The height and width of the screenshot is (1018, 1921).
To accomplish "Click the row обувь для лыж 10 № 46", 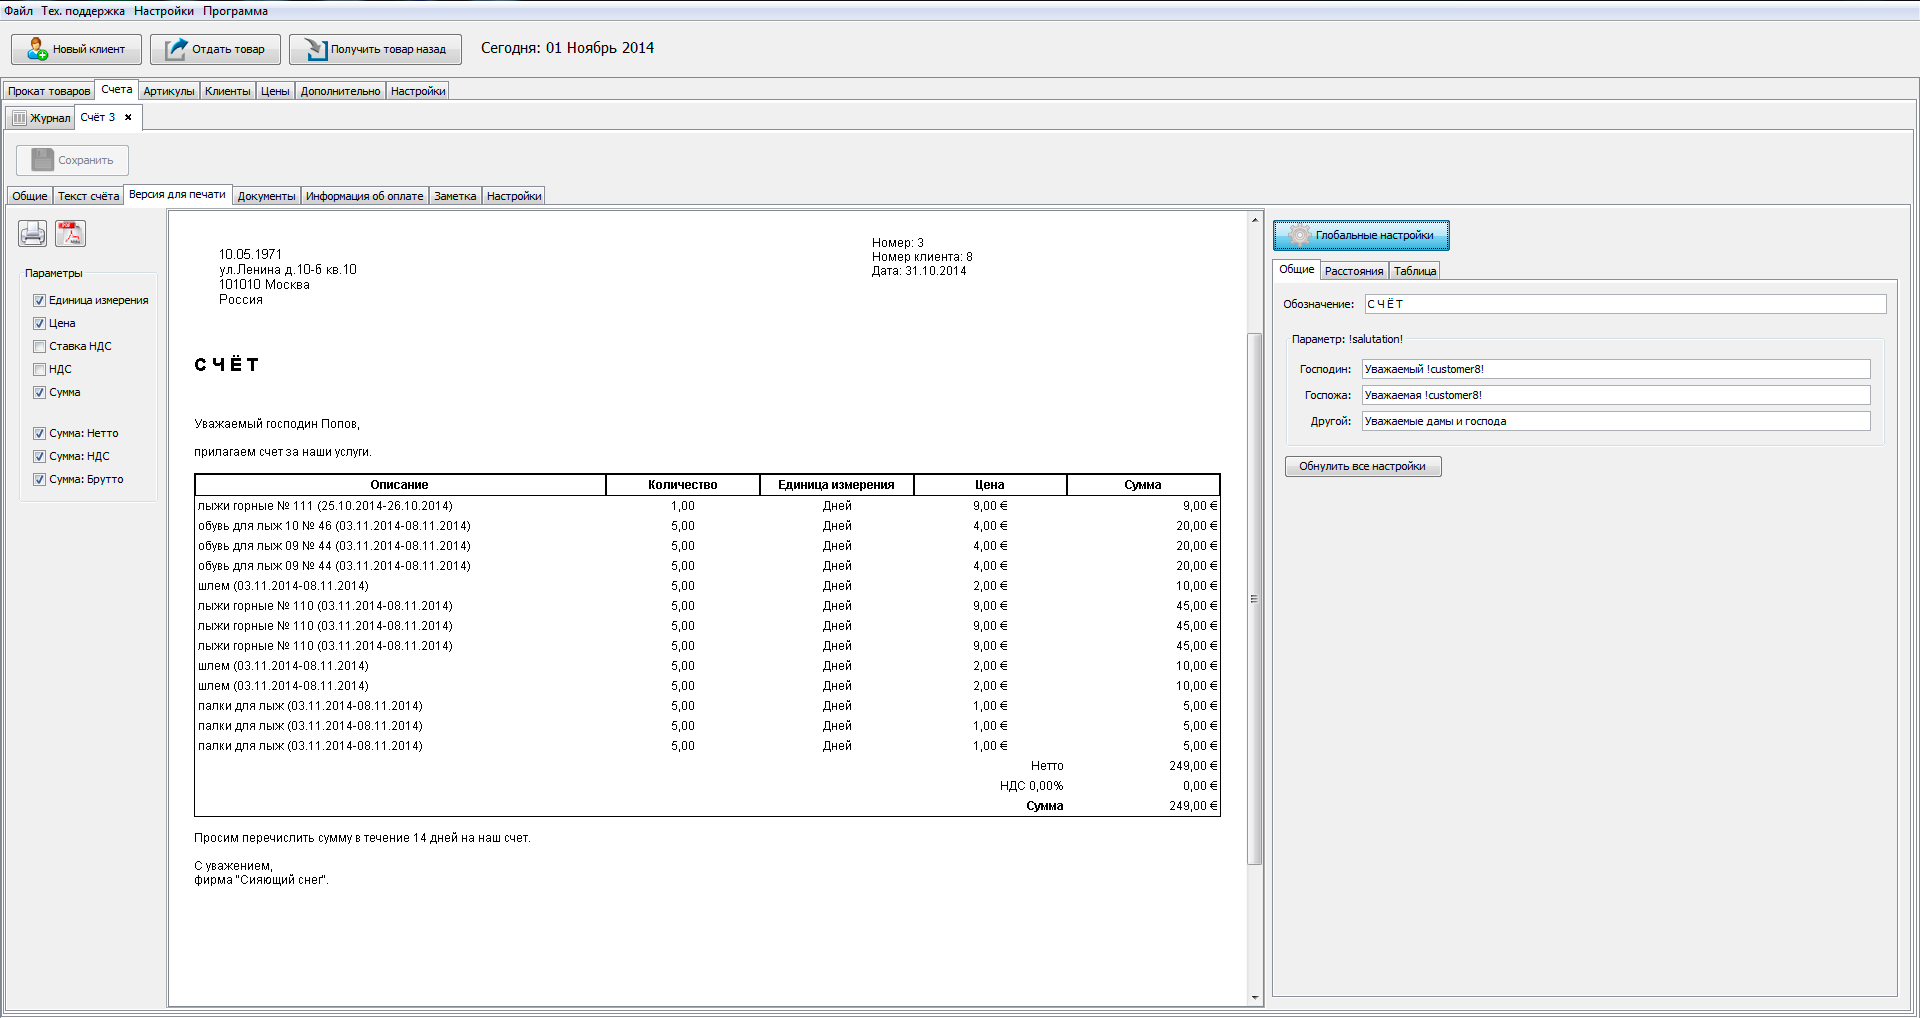I will click(707, 526).
